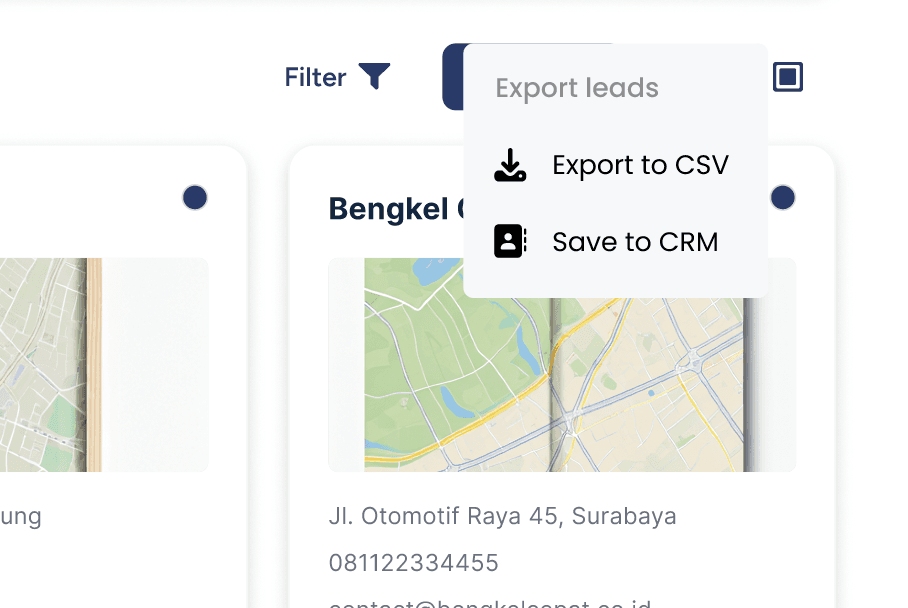Click the download icon beside Export to CSV
The width and height of the screenshot is (908, 608).
coord(510,165)
